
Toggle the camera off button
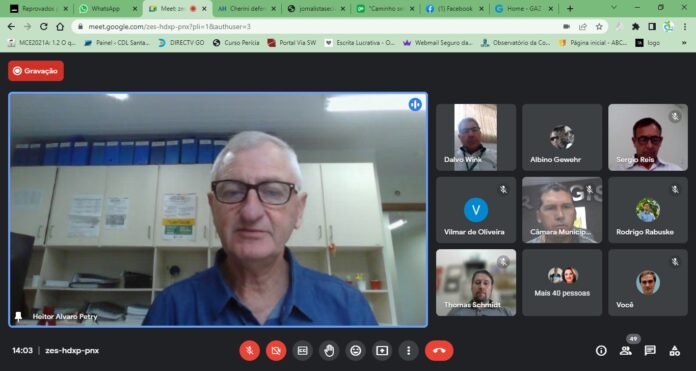(276, 351)
